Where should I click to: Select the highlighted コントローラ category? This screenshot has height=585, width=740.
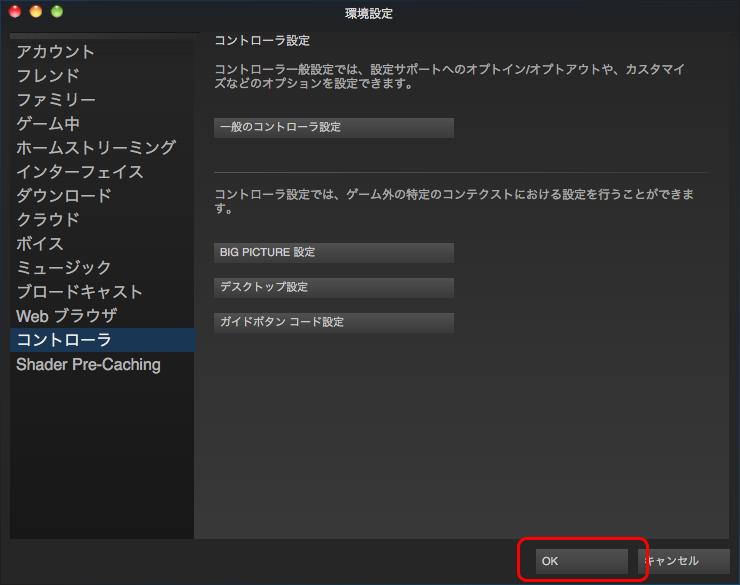click(102, 340)
